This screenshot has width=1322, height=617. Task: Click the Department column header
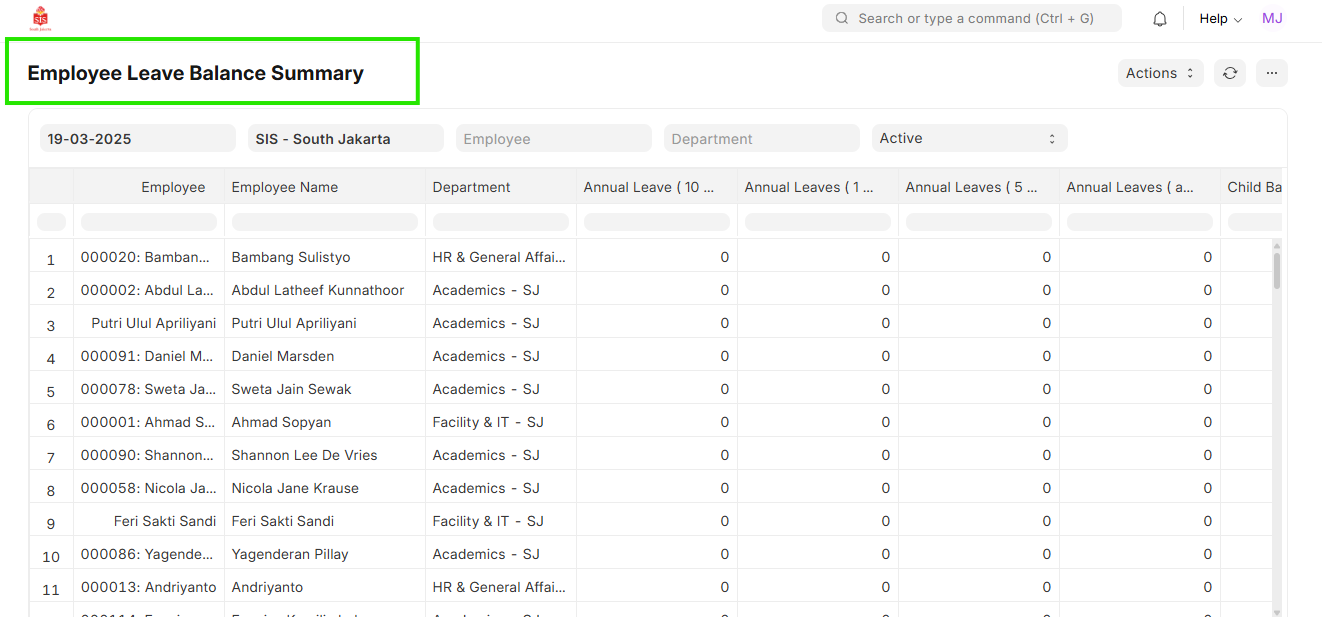tap(471, 187)
